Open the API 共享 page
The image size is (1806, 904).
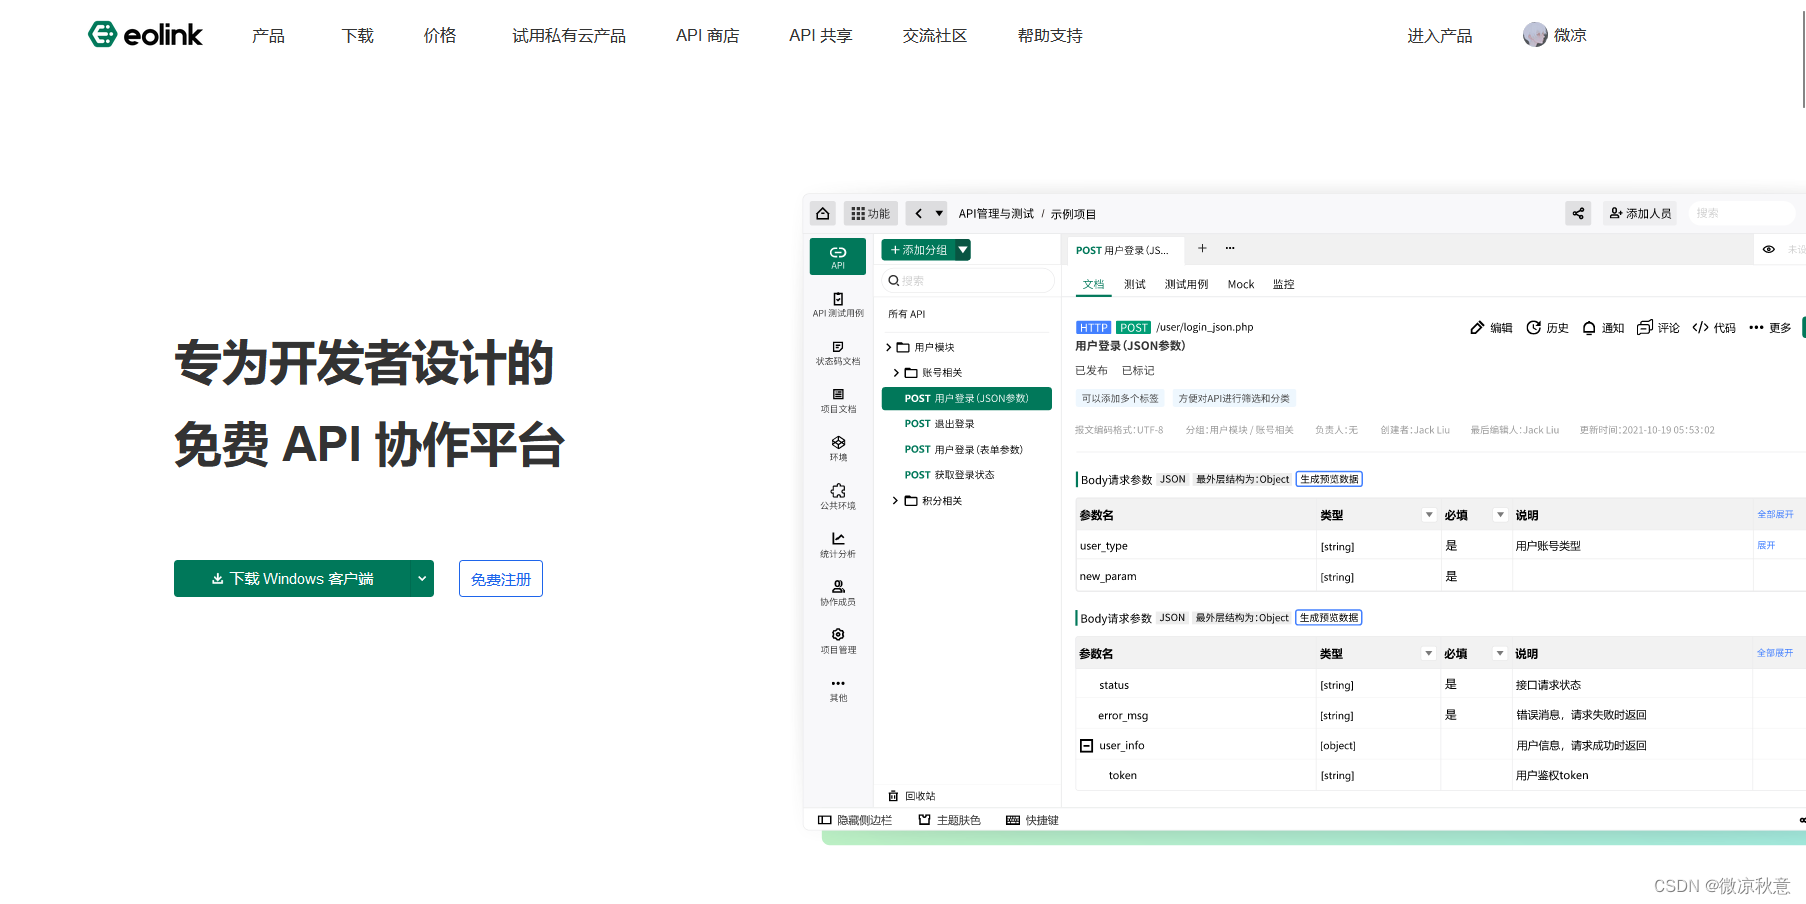(821, 36)
